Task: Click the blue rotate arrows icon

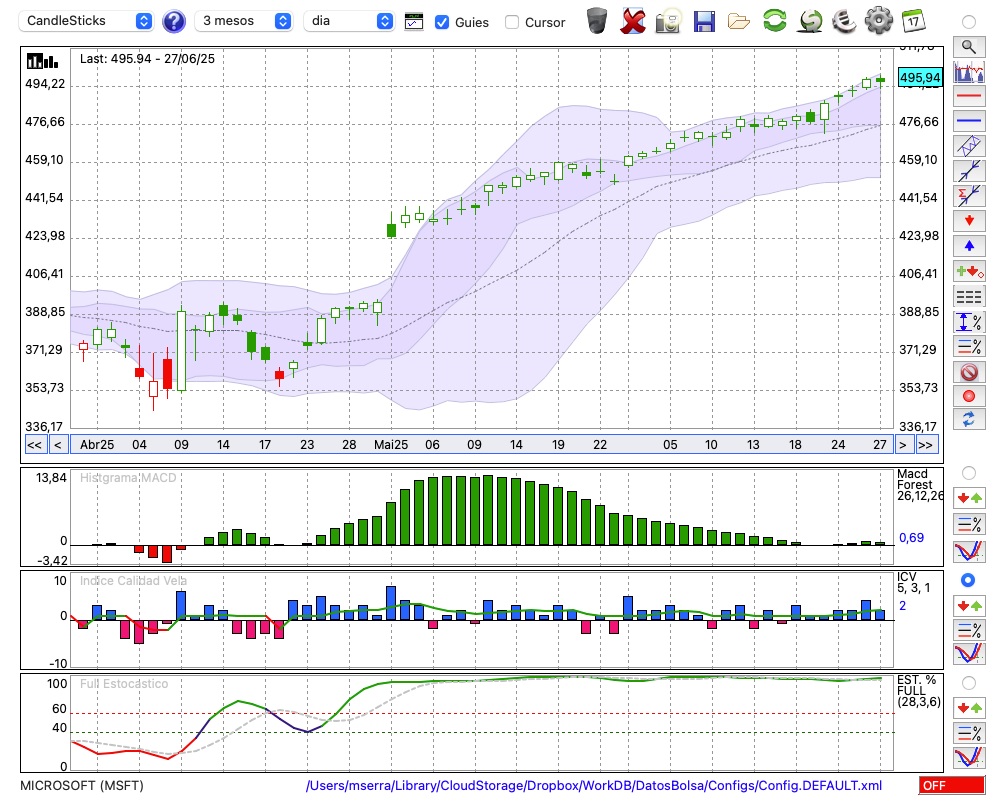Action: click(969, 420)
